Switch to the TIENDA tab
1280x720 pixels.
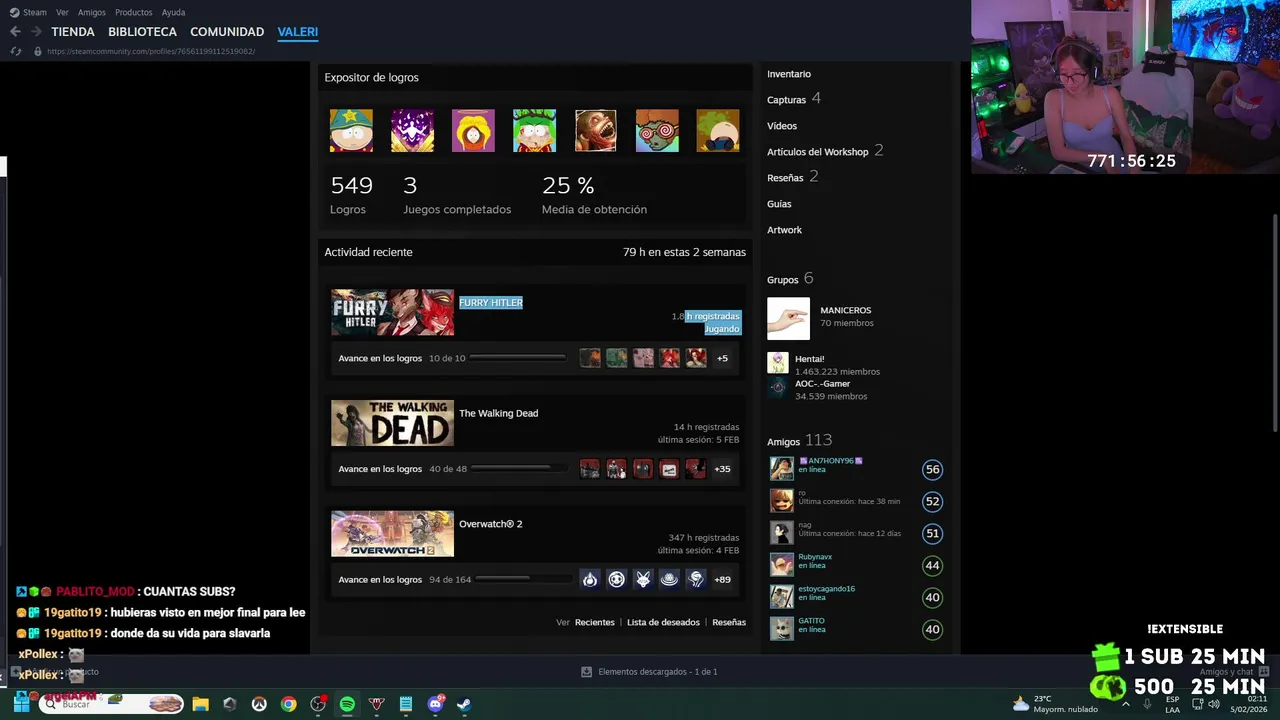coord(73,32)
